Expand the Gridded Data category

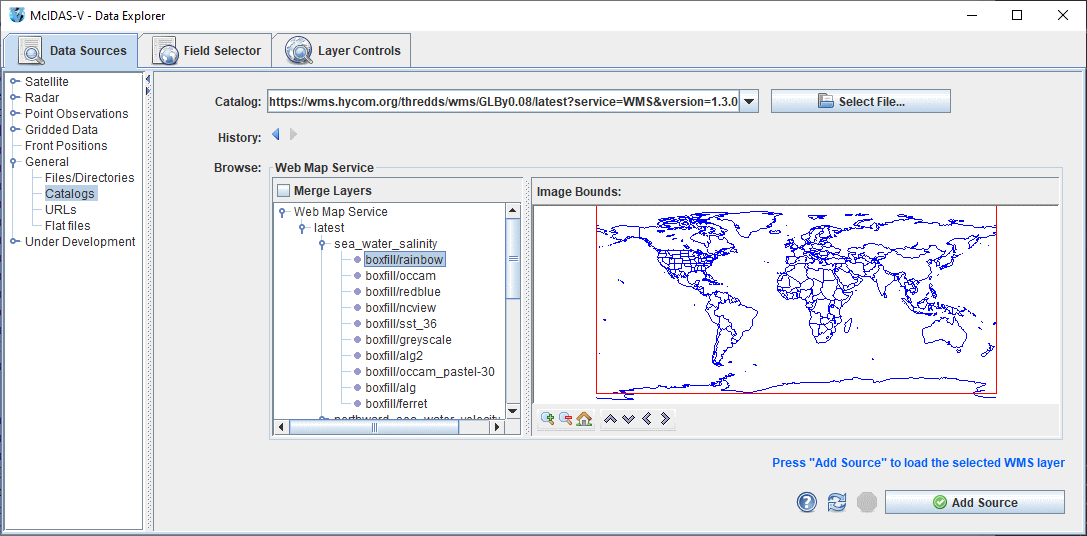tap(15, 130)
